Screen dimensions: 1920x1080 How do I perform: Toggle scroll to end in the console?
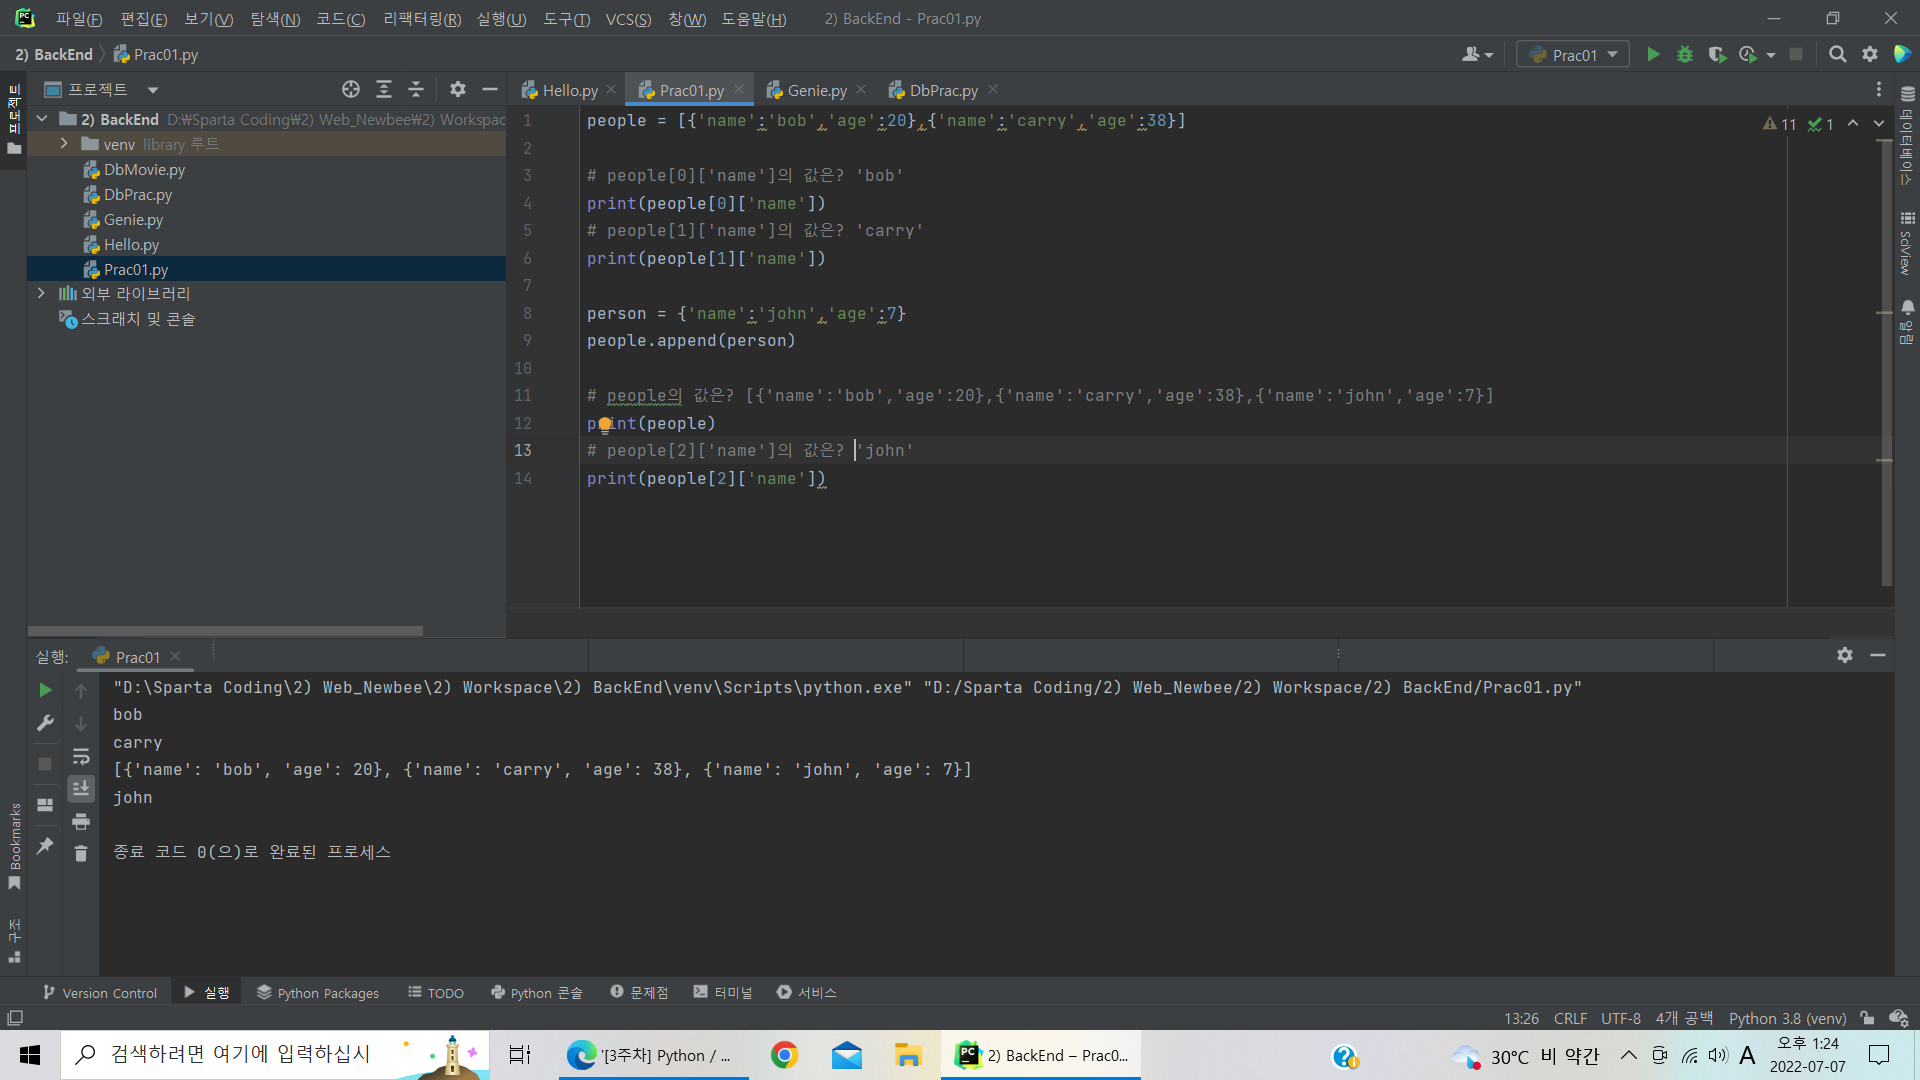tap(81, 789)
